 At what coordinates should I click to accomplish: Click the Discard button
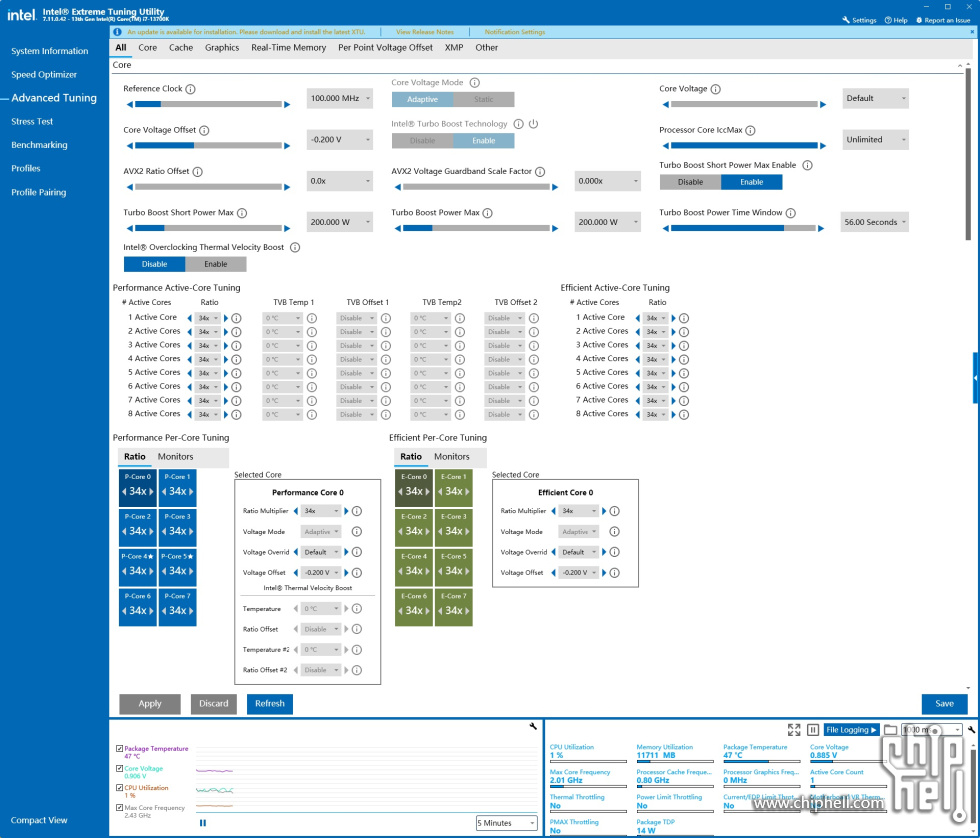[x=214, y=704]
